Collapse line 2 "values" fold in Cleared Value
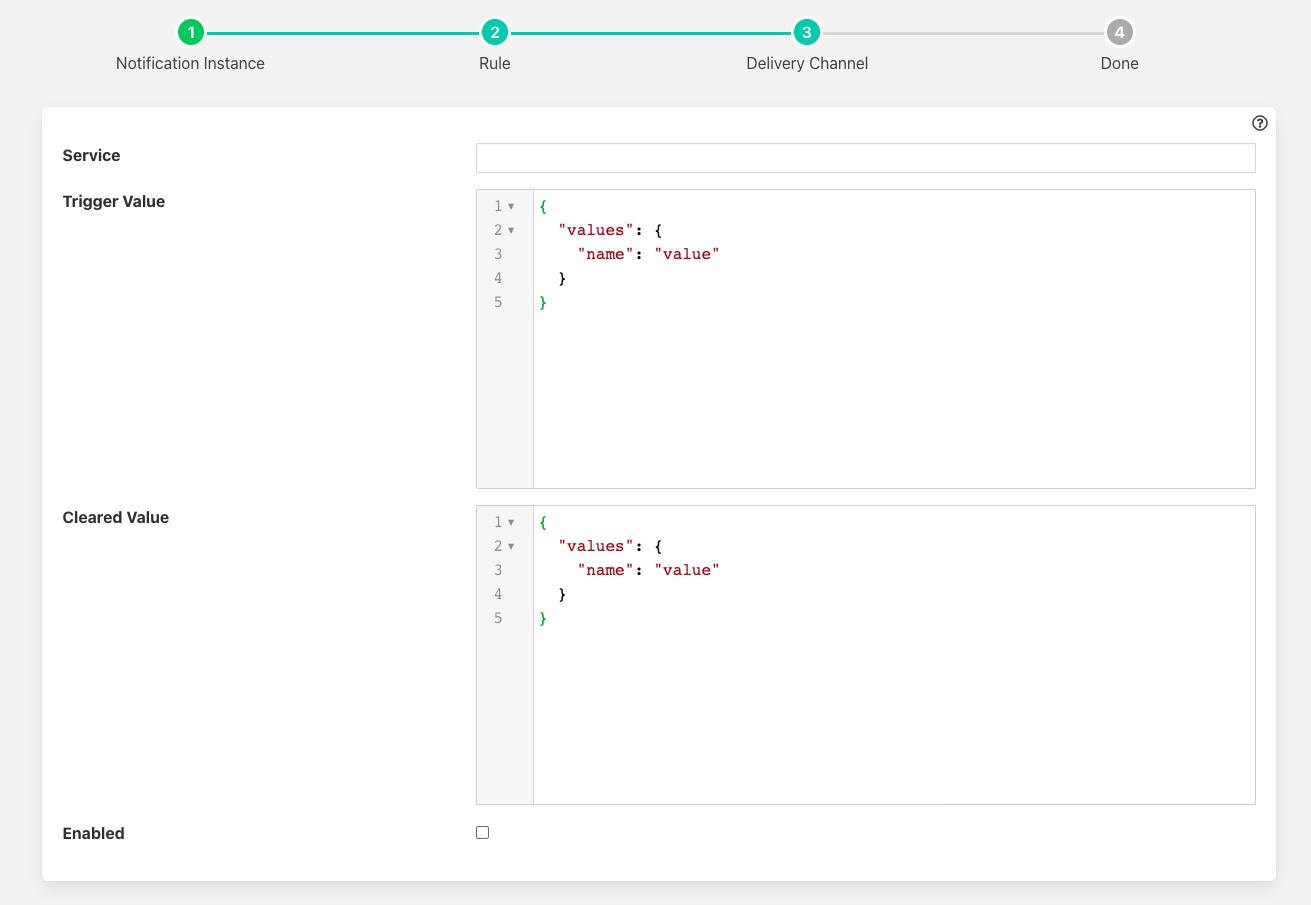 point(511,546)
